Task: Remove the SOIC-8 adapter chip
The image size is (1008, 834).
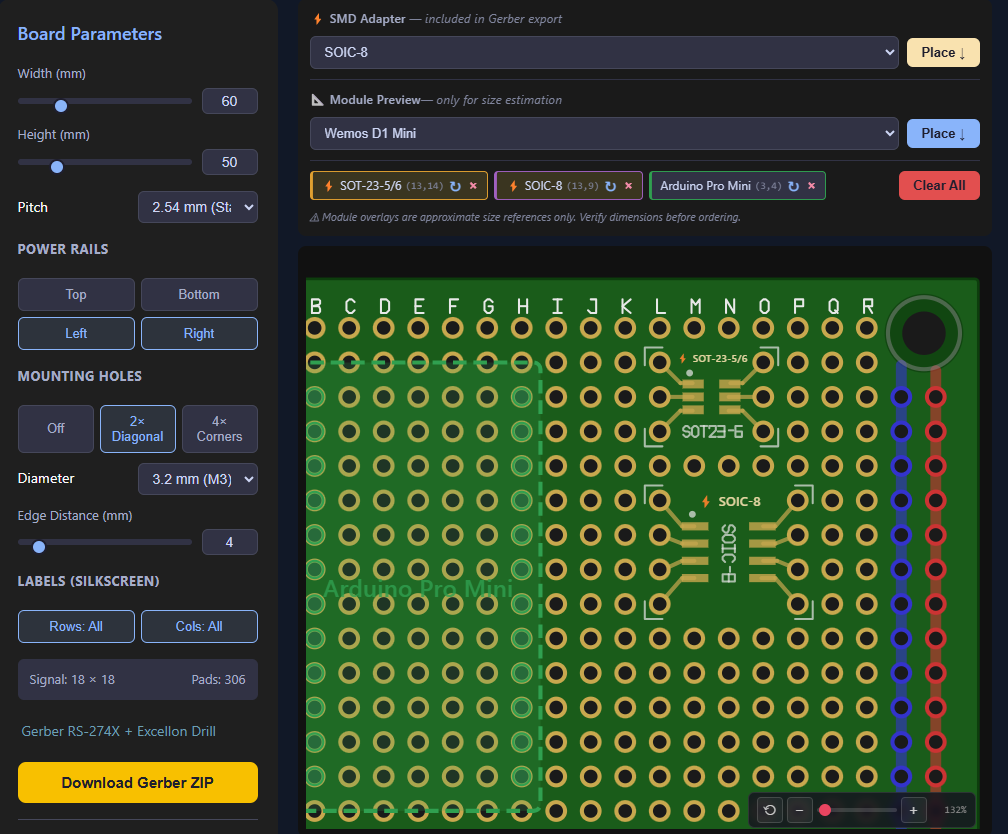Action: click(628, 186)
